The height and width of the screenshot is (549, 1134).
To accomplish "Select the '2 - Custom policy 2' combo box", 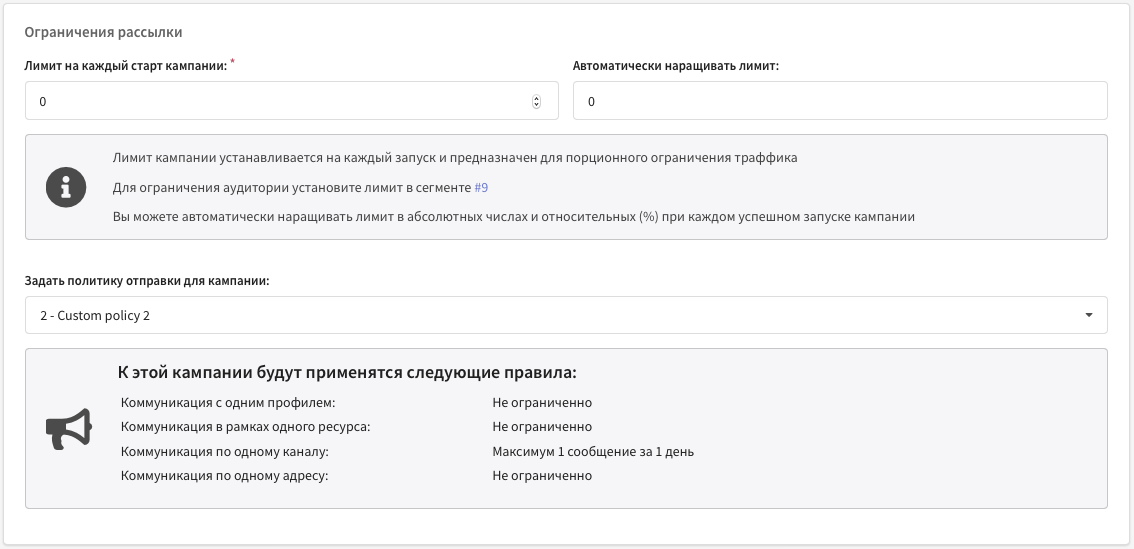I will coord(566,315).
